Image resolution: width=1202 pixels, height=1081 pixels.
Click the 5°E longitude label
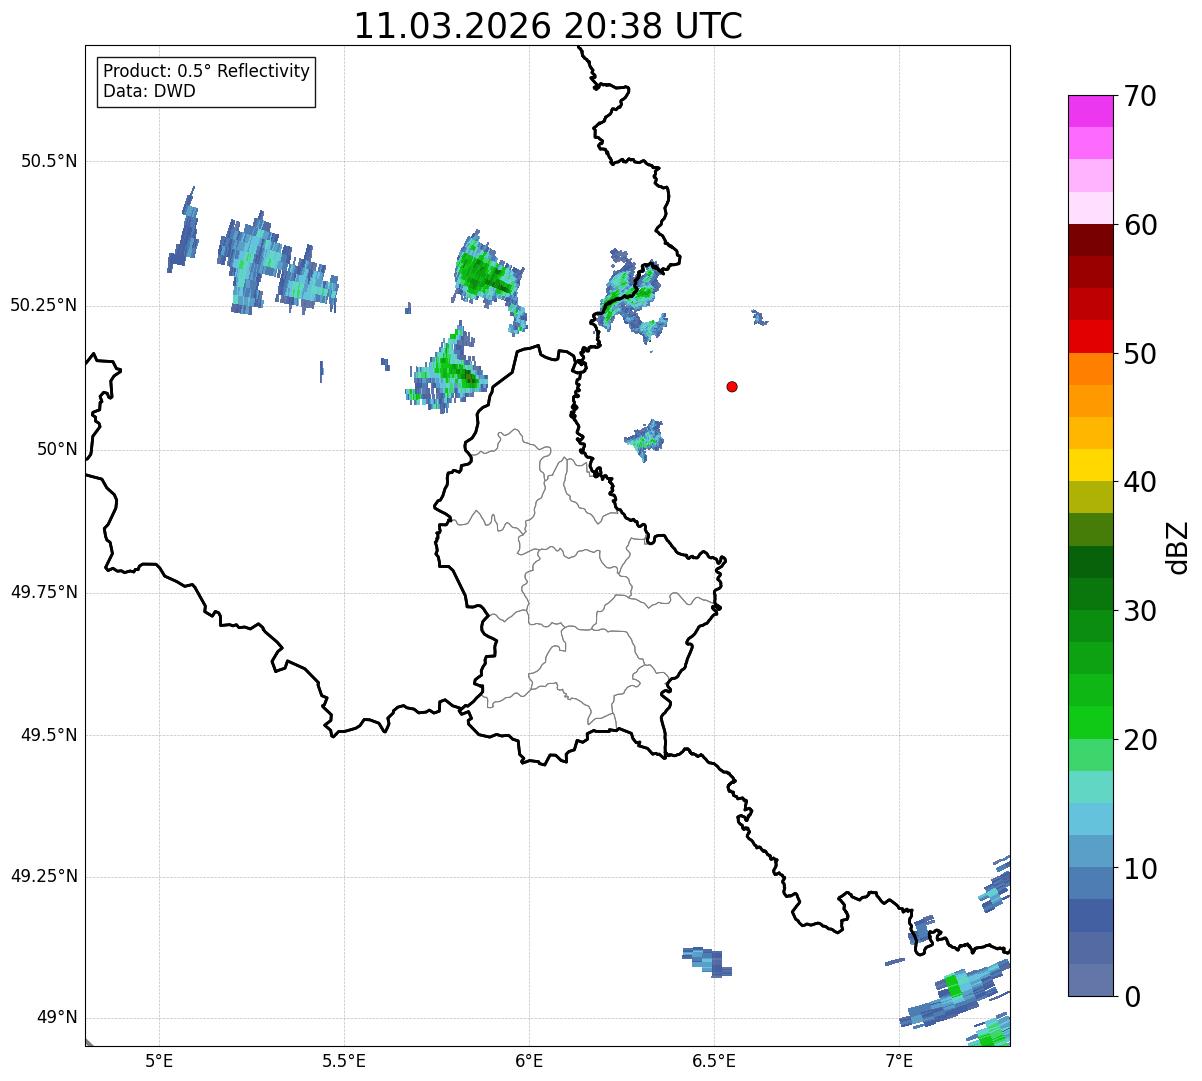point(160,1060)
